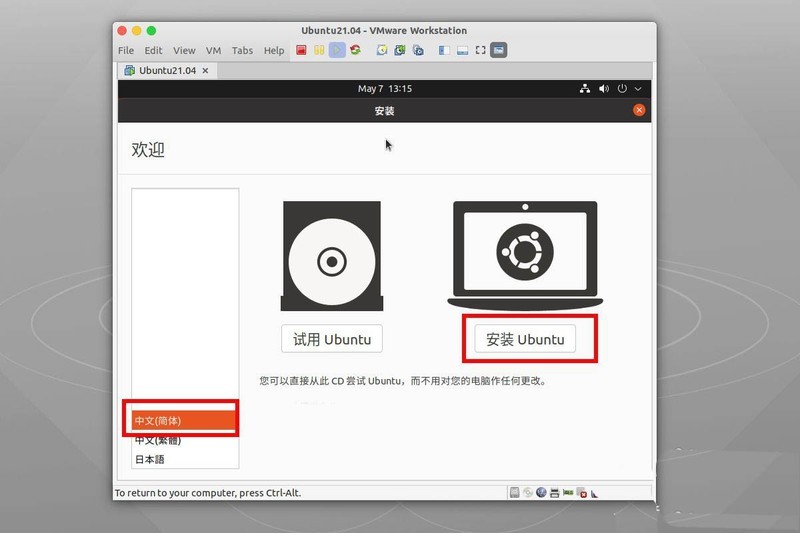Viewport: 800px width, 533px height.
Task: Restart the guest using the reset icon
Action: (x=355, y=50)
